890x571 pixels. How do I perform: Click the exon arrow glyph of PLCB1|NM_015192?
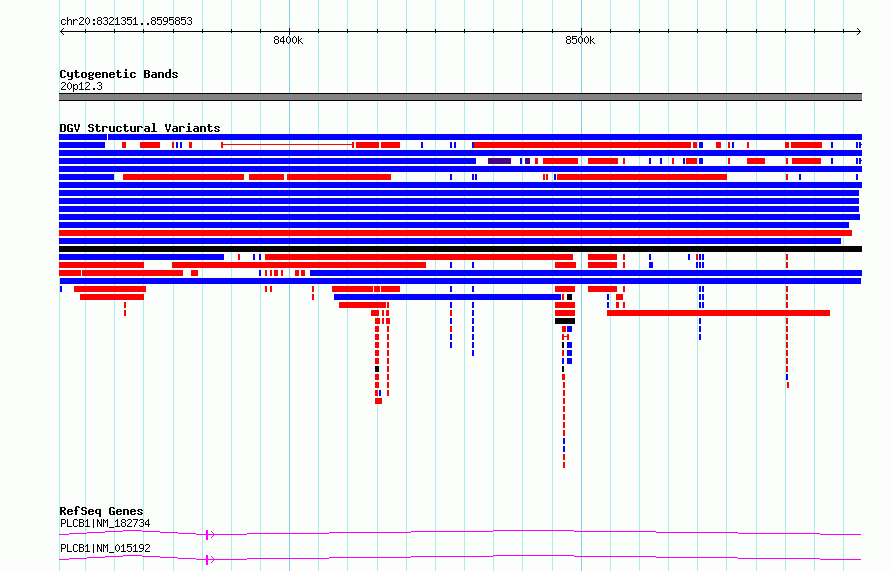click(x=210, y=560)
